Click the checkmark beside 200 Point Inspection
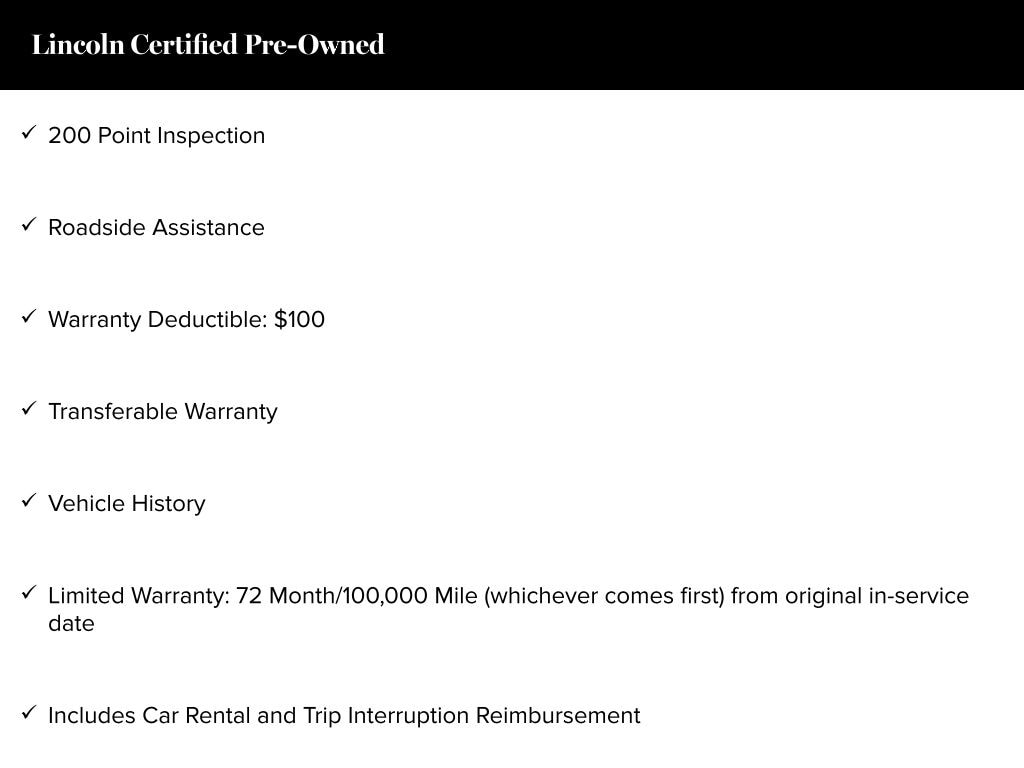The width and height of the screenshot is (1024, 768). (29, 132)
